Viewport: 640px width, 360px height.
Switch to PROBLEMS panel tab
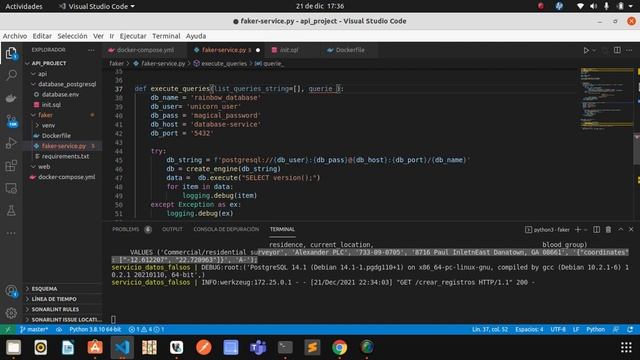point(126,229)
